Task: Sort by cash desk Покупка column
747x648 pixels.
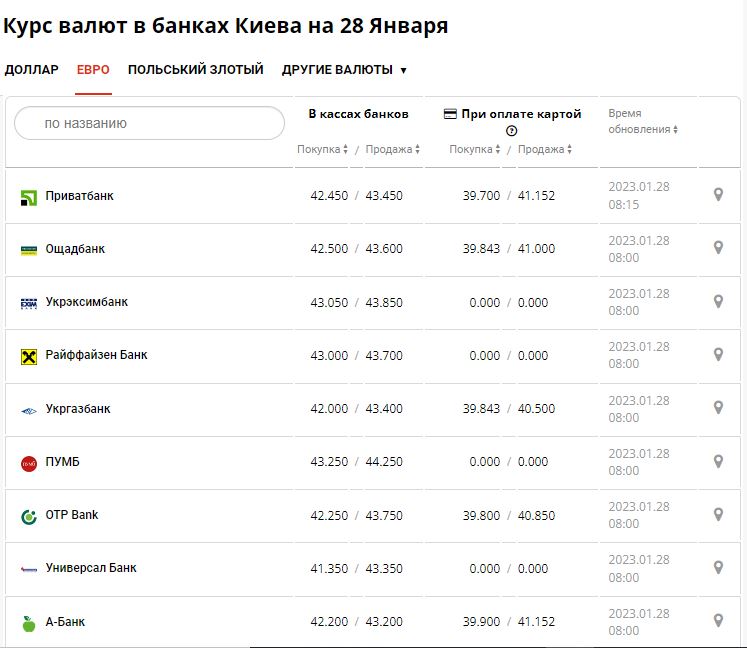Action: (322, 149)
